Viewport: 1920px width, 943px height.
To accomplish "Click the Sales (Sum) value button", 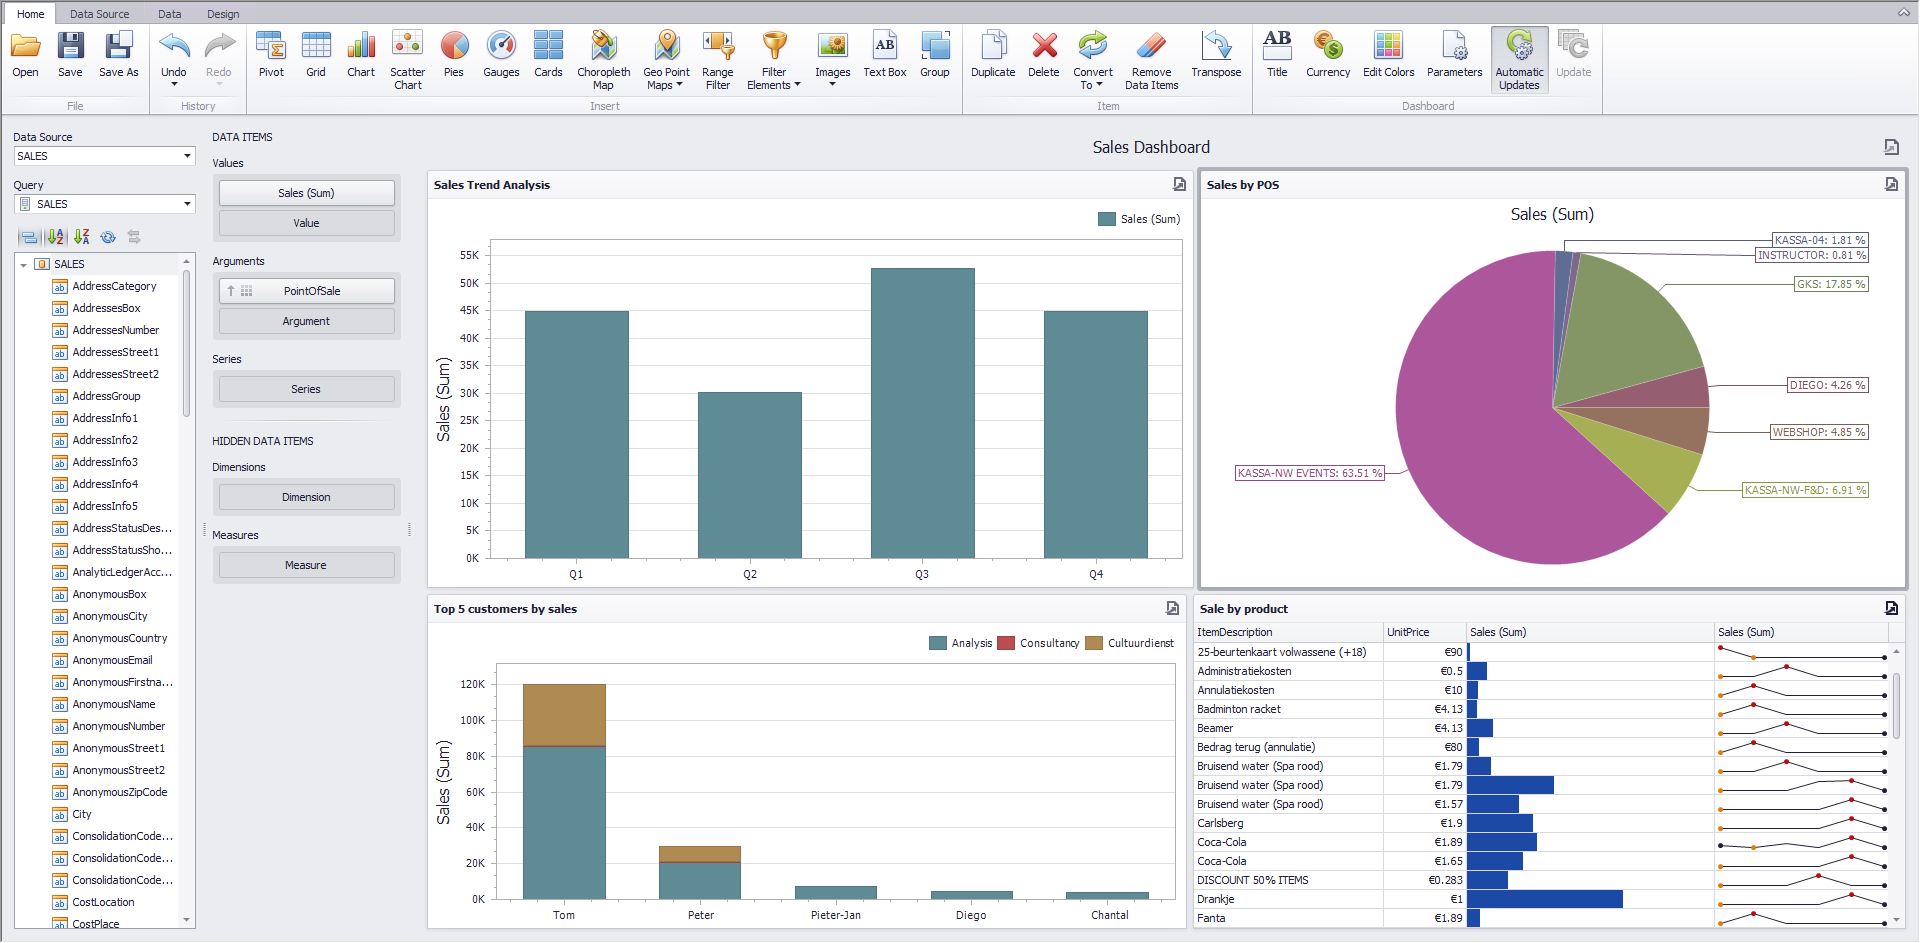I will 306,193.
